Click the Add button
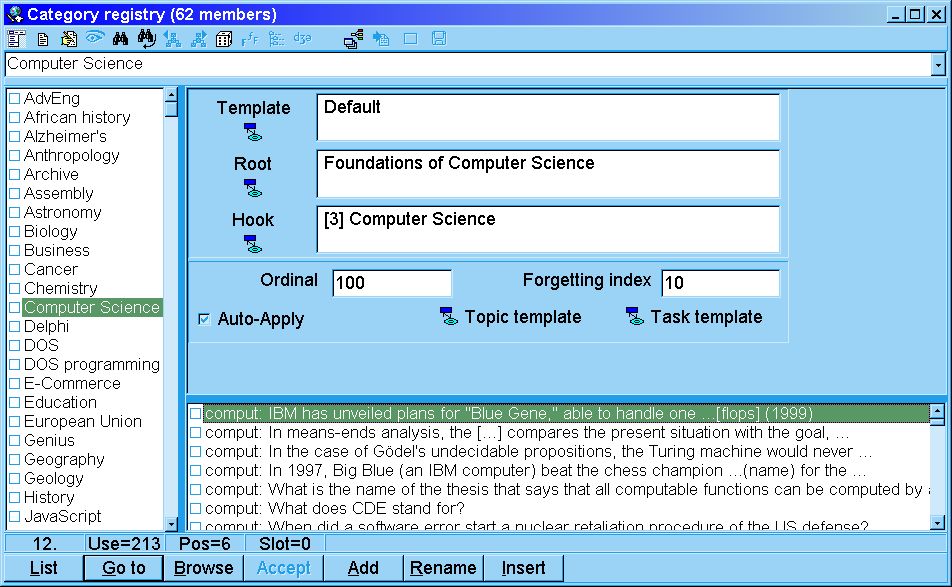952x587 pixels. tap(363, 568)
